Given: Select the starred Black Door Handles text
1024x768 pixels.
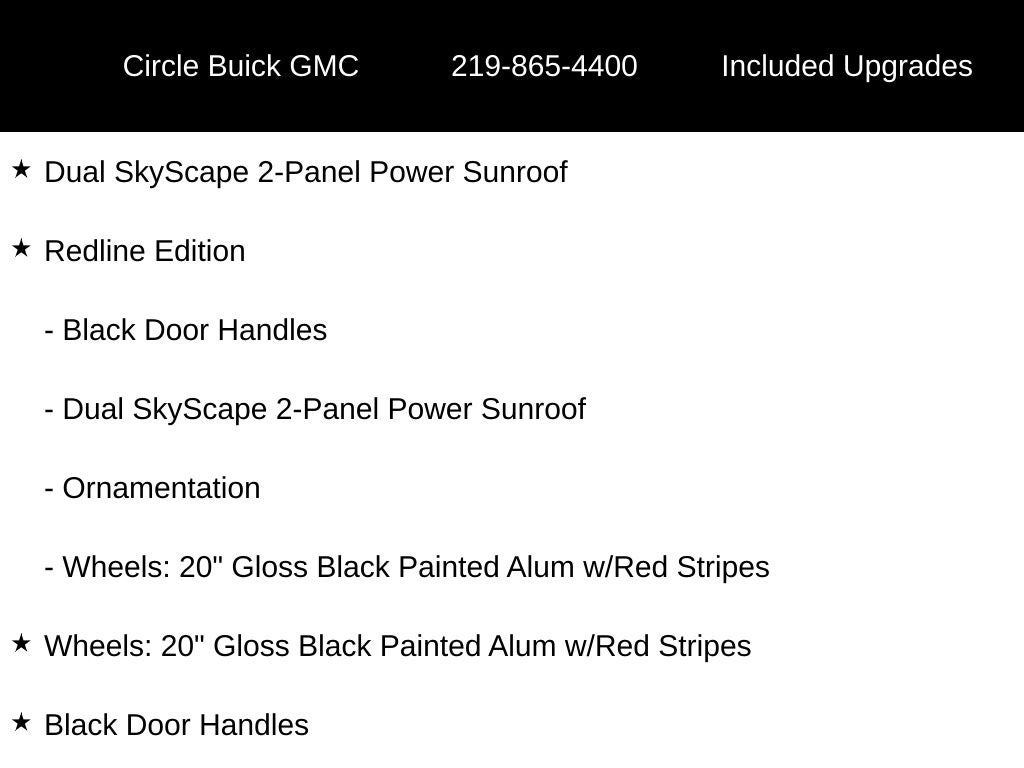Looking at the screenshot, I should coord(176,726).
